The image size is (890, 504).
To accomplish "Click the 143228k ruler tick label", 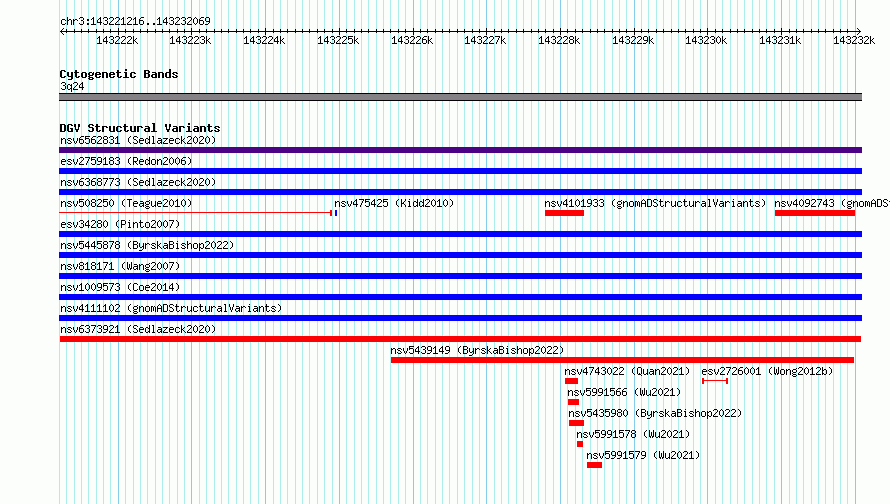I will (559, 40).
